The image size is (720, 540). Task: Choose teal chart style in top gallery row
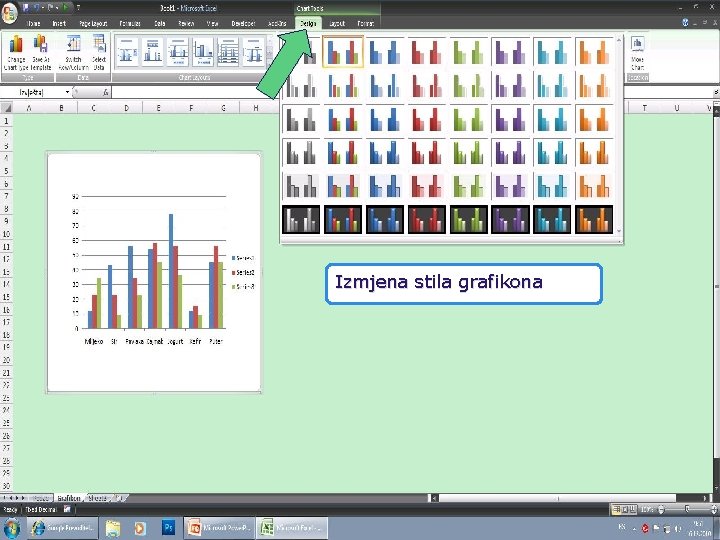(x=552, y=52)
